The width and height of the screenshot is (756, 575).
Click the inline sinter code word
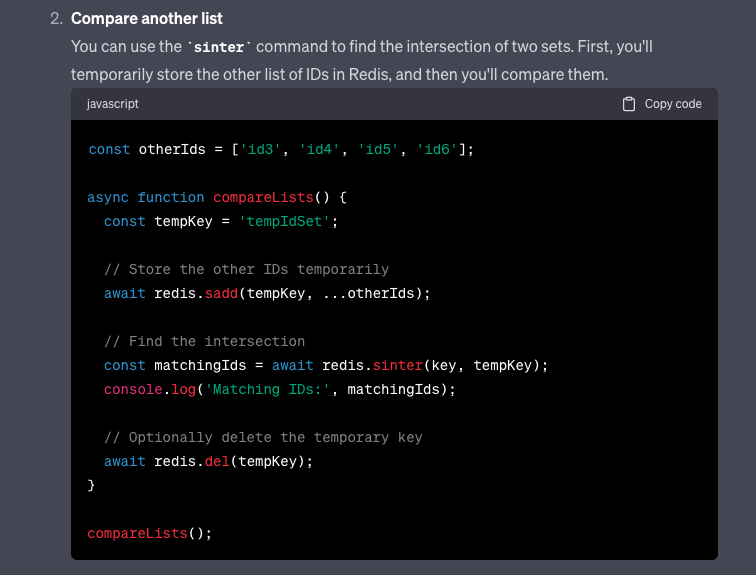tap(219, 47)
